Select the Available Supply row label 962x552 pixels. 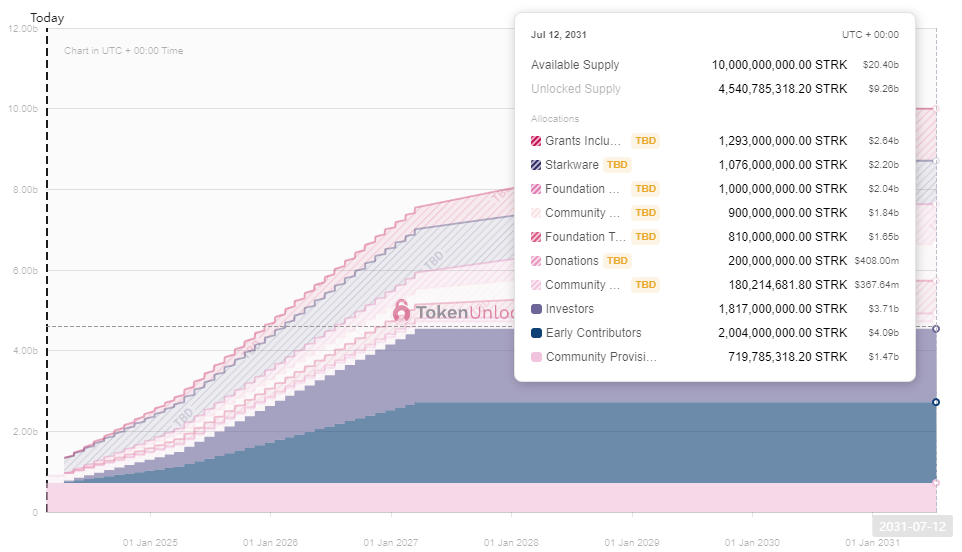click(x=575, y=65)
